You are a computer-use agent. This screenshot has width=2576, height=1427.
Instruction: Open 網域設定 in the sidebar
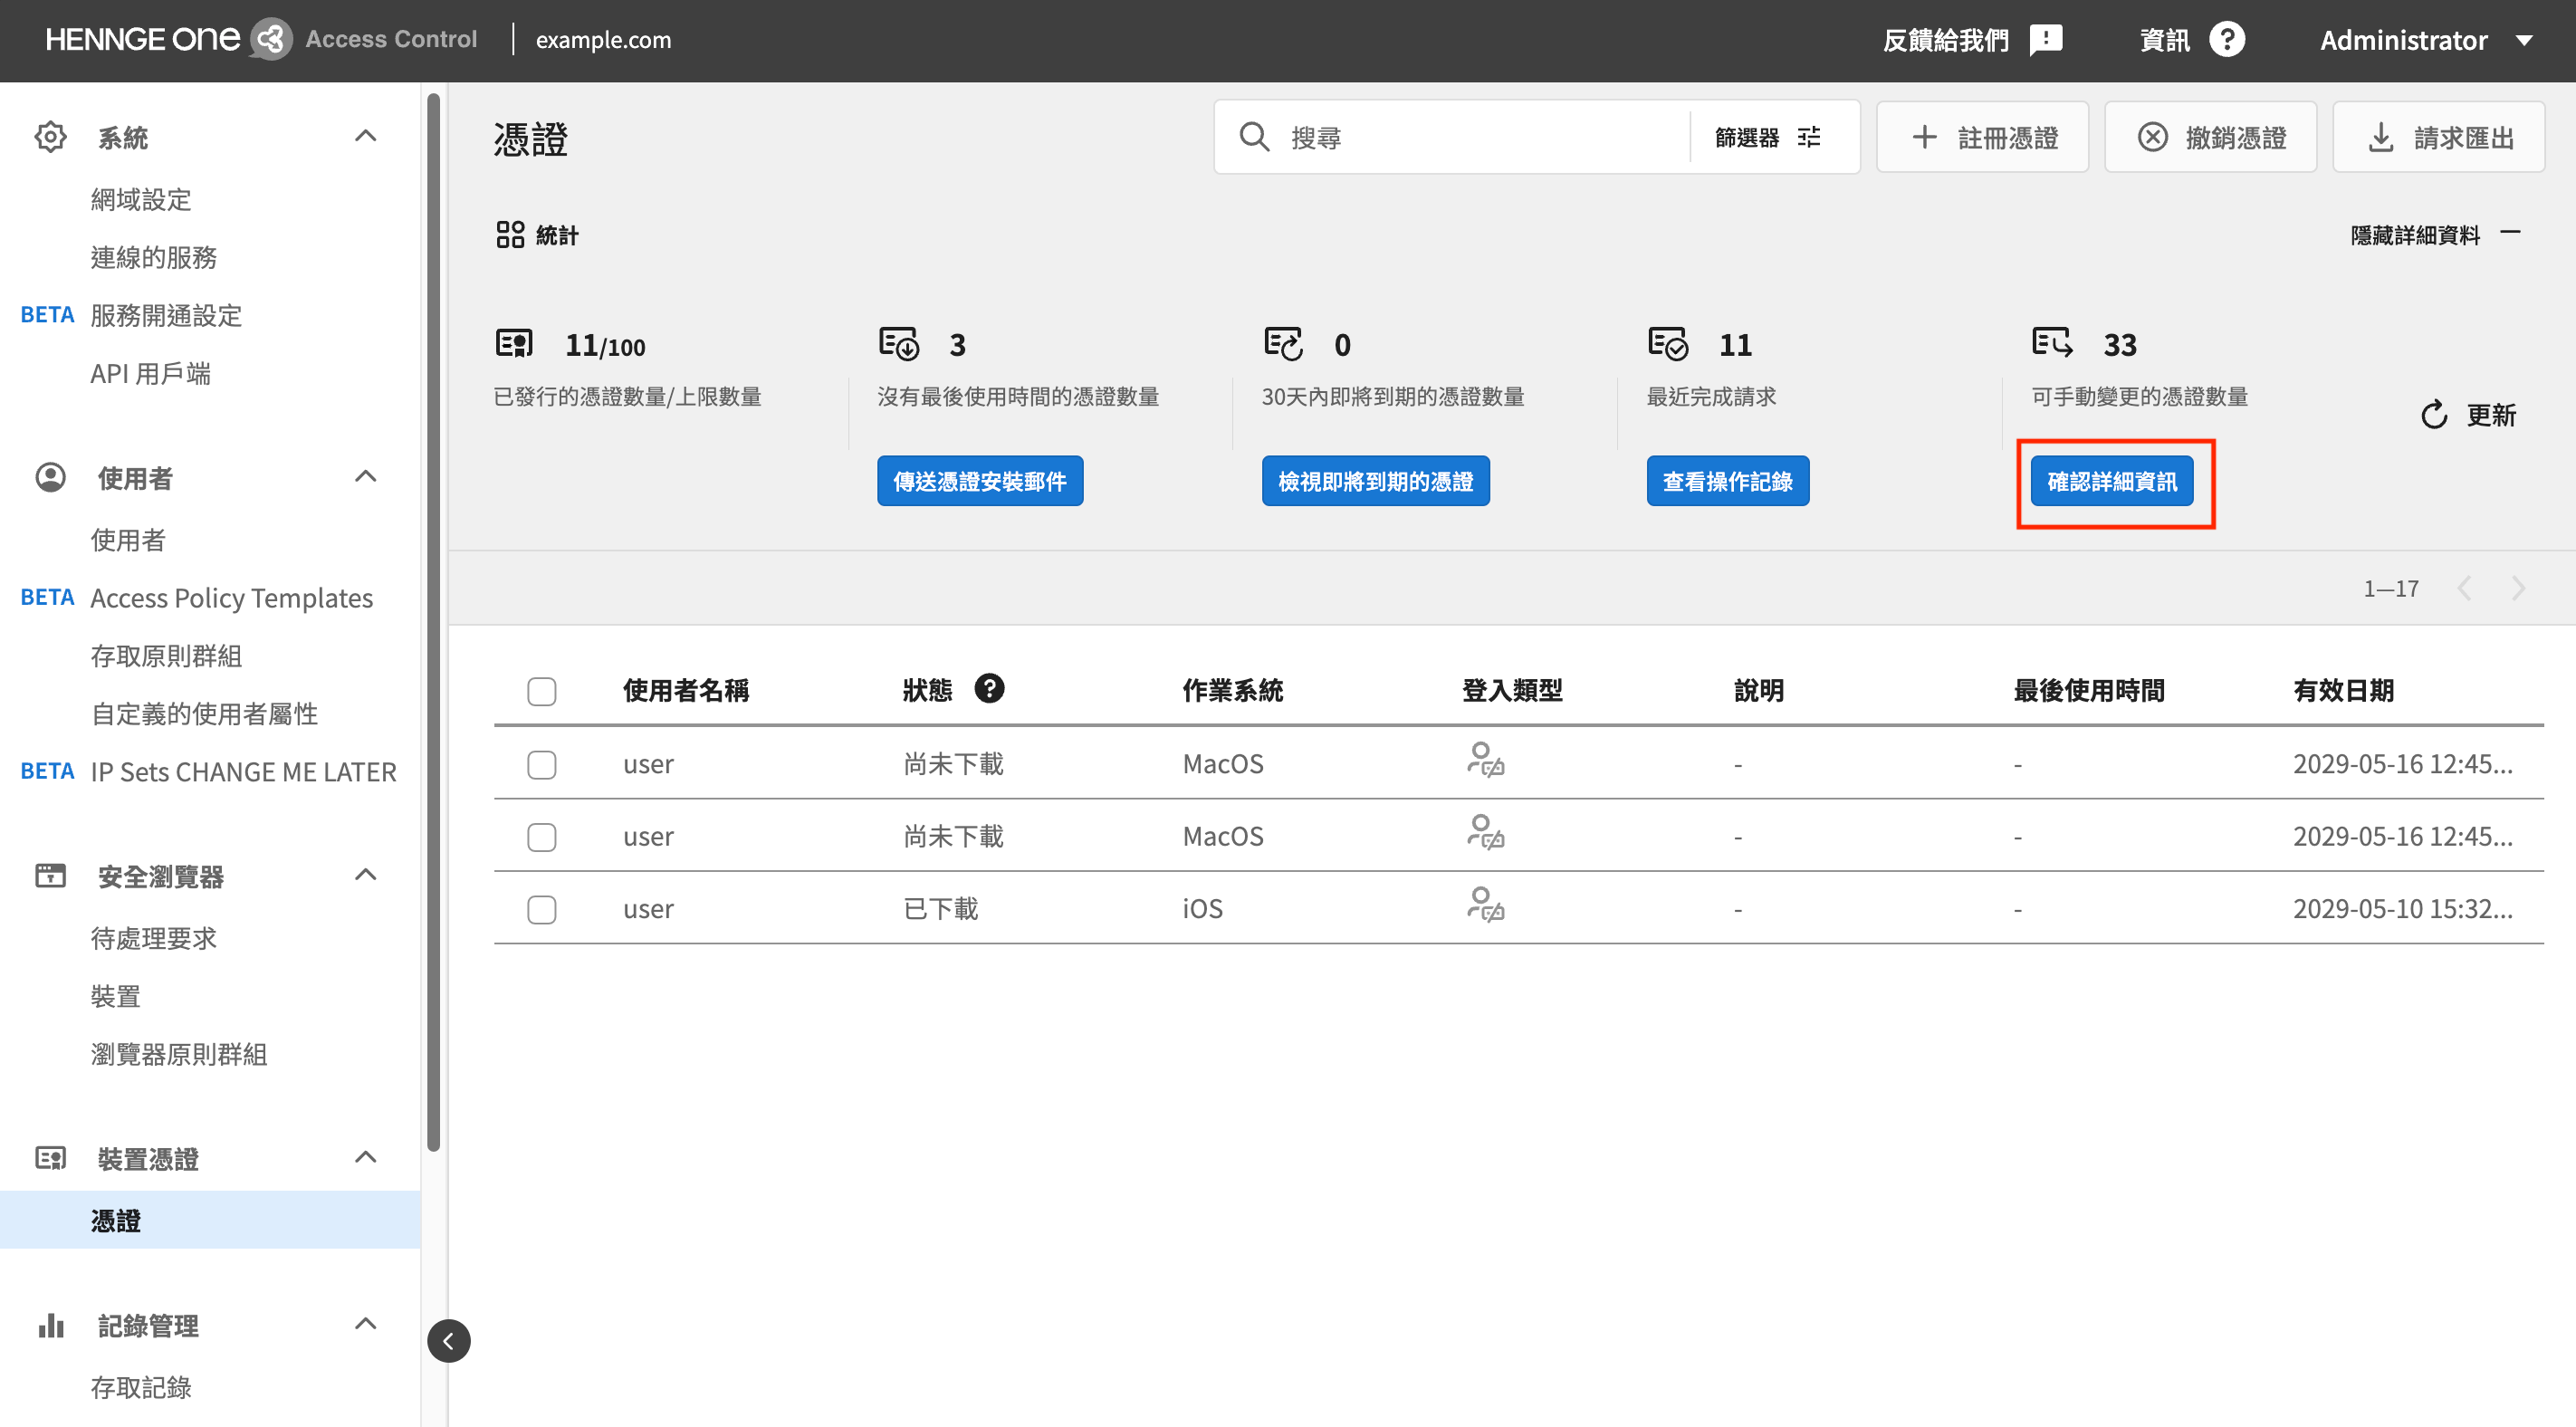(141, 199)
